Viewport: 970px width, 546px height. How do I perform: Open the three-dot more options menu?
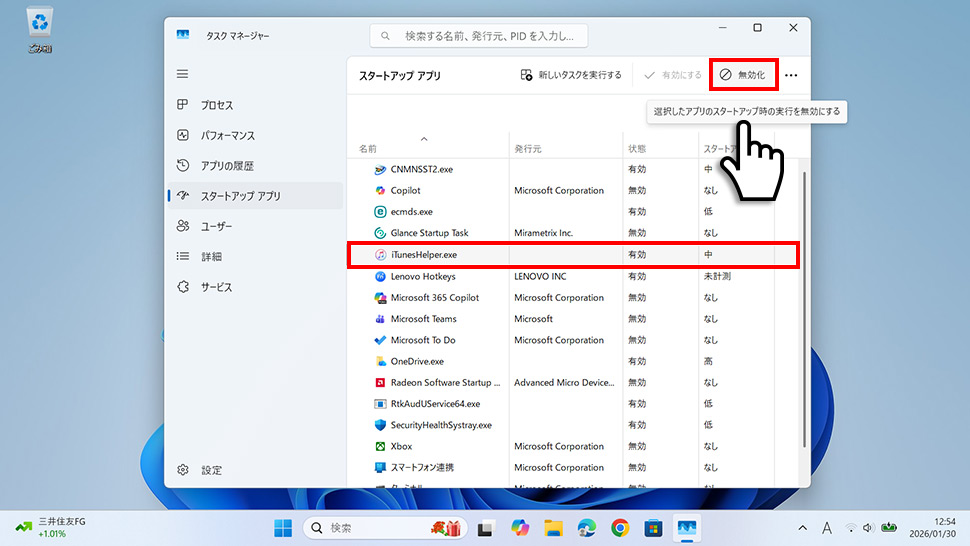tap(791, 75)
